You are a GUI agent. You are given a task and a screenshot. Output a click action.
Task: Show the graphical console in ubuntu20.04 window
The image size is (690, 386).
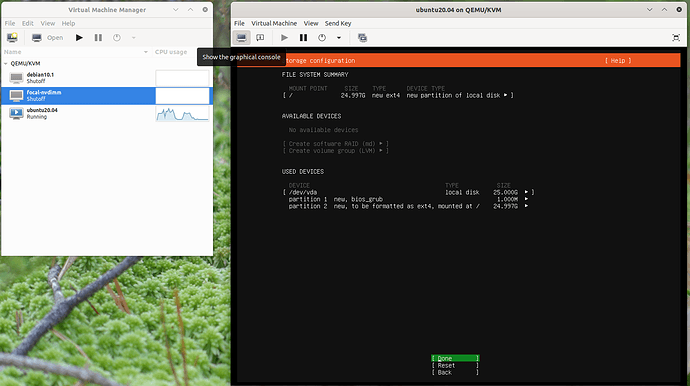242,37
